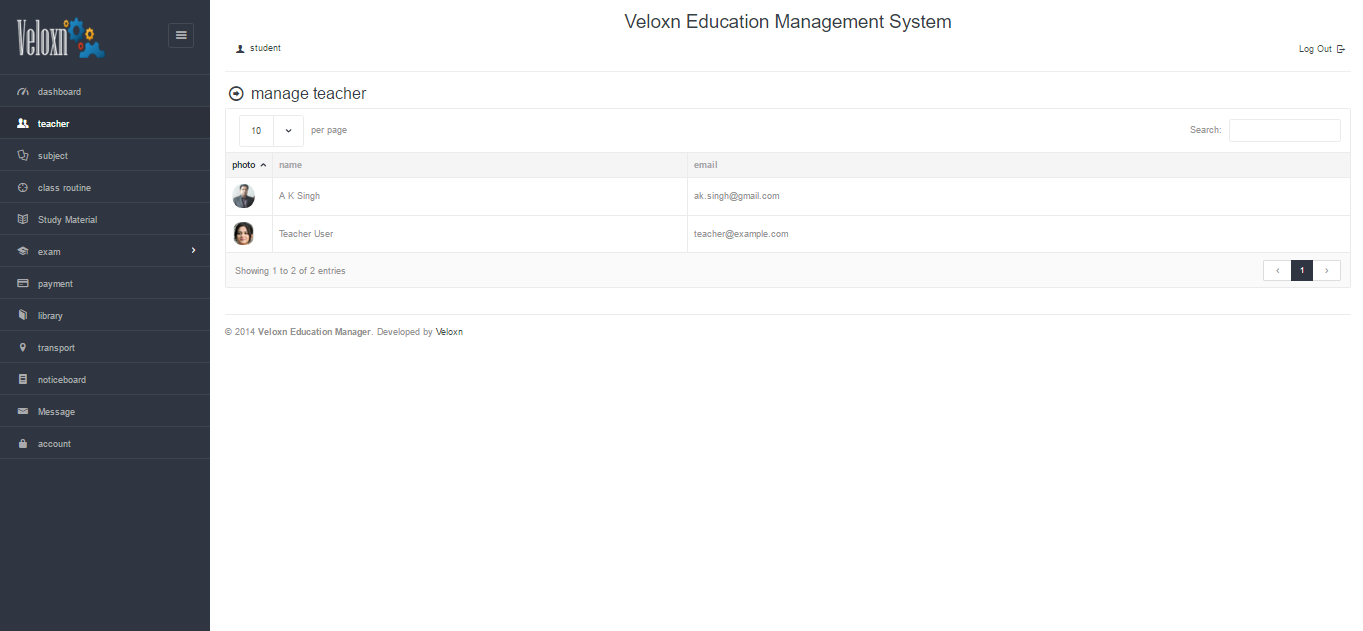Image resolution: width=1363 pixels, height=631 pixels.
Task: Click the library icon in sidebar
Action: coord(23,316)
